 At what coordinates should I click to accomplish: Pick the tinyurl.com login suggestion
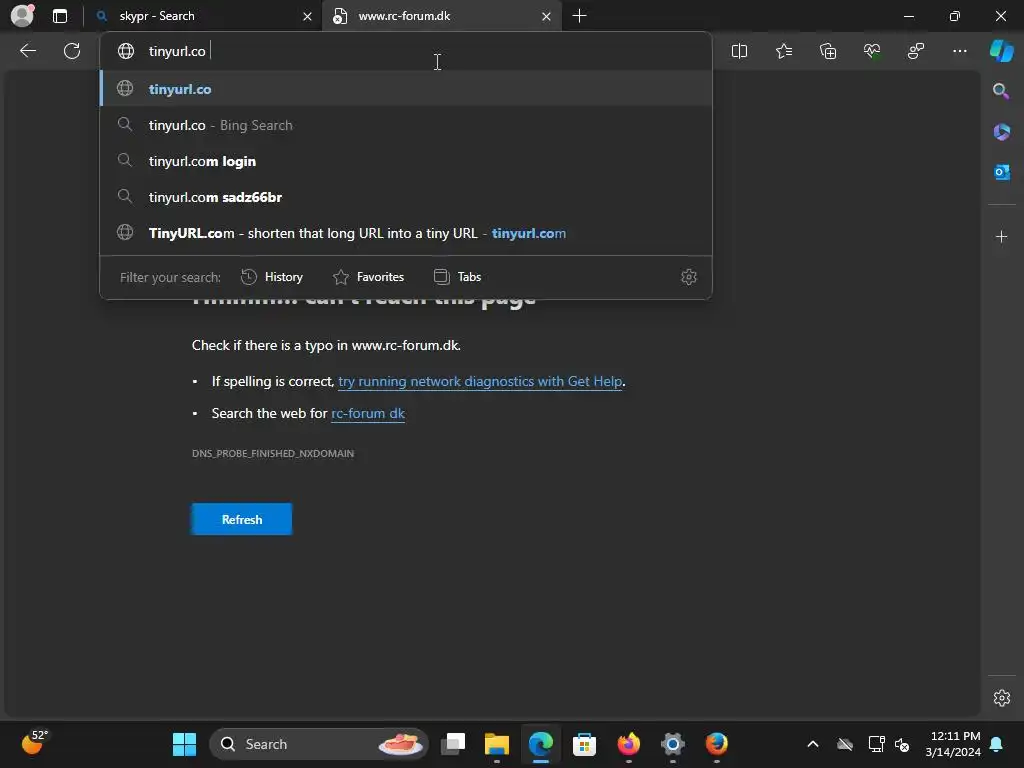tap(406, 161)
